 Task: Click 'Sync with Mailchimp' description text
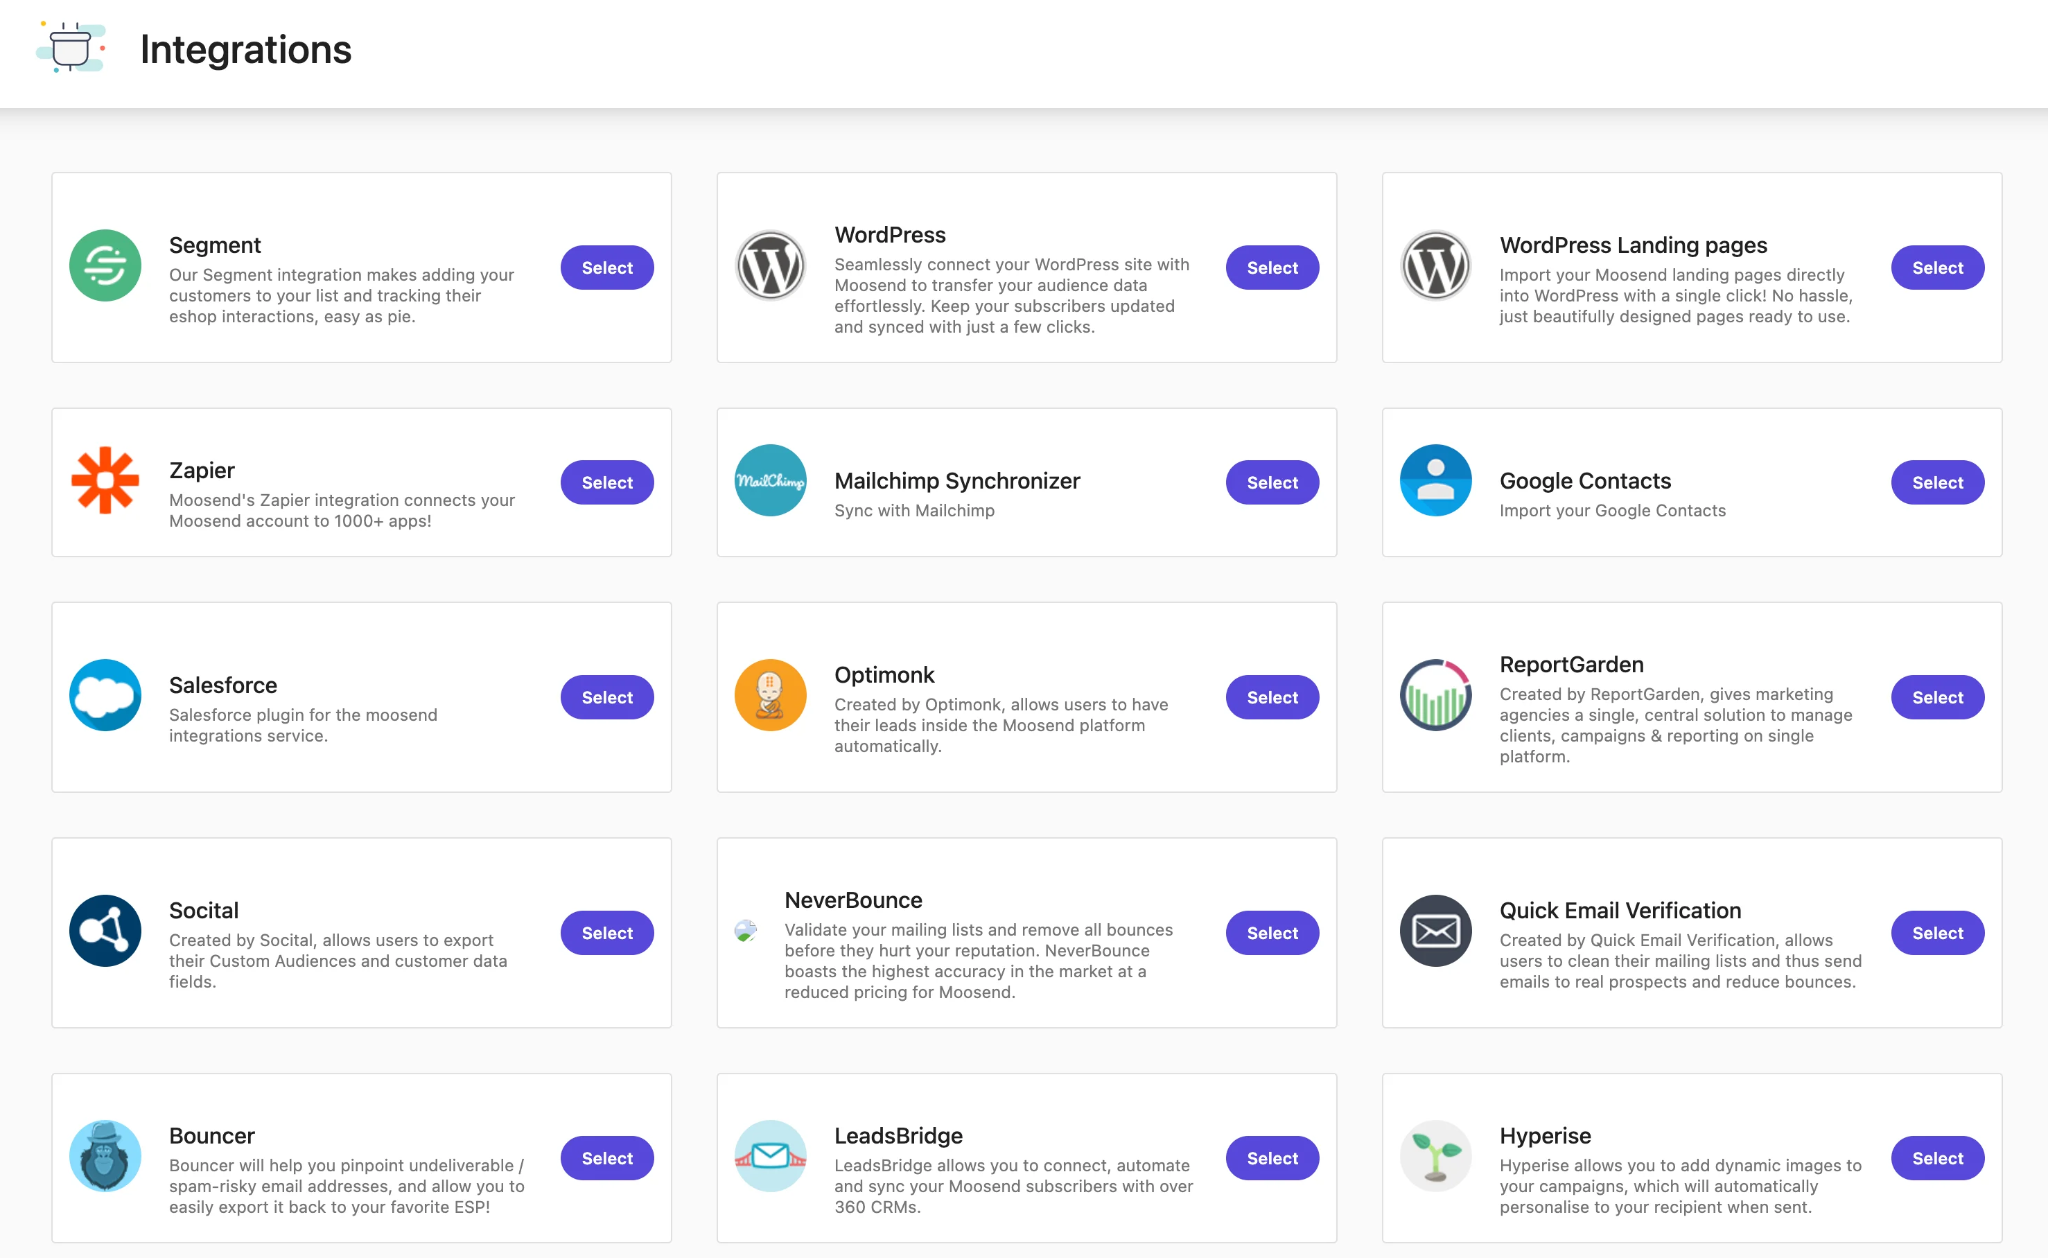(x=914, y=511)
